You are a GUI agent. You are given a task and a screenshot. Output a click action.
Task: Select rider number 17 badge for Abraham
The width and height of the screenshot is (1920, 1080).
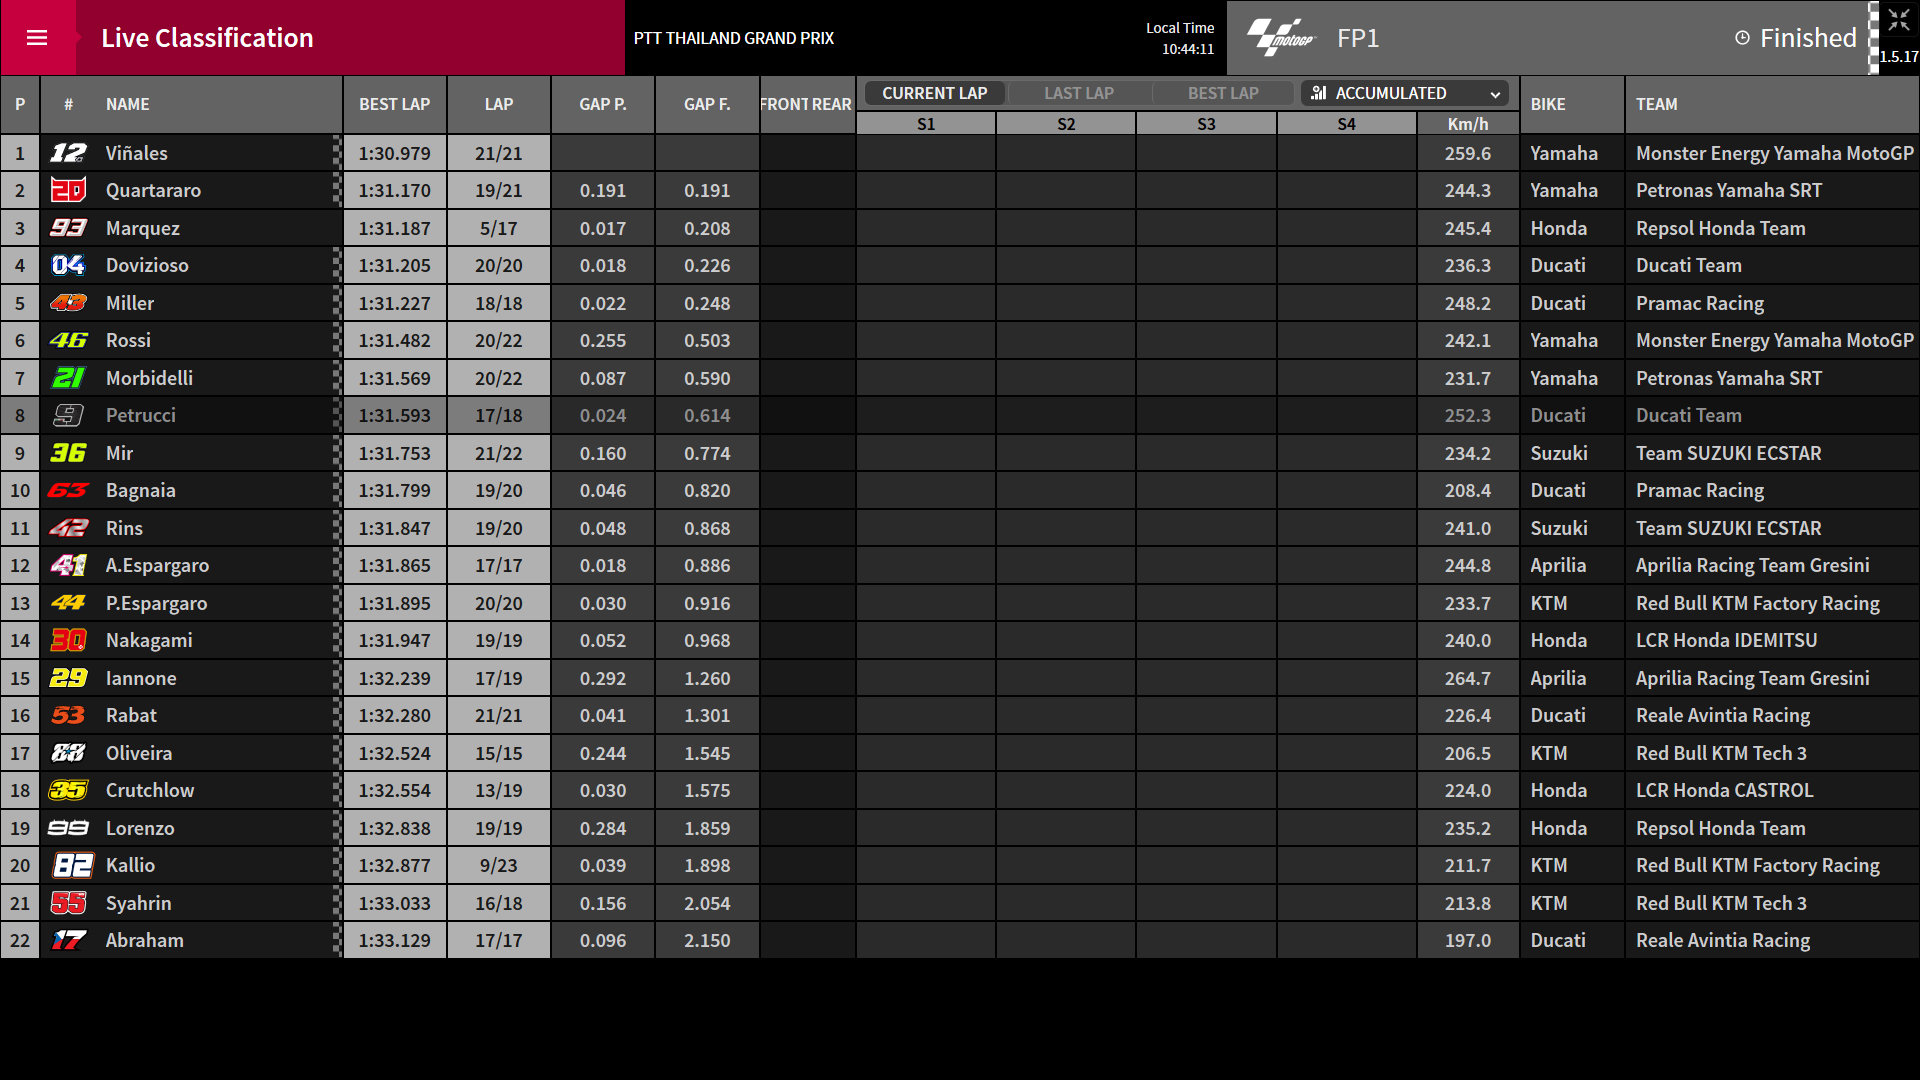click(69, 940)
